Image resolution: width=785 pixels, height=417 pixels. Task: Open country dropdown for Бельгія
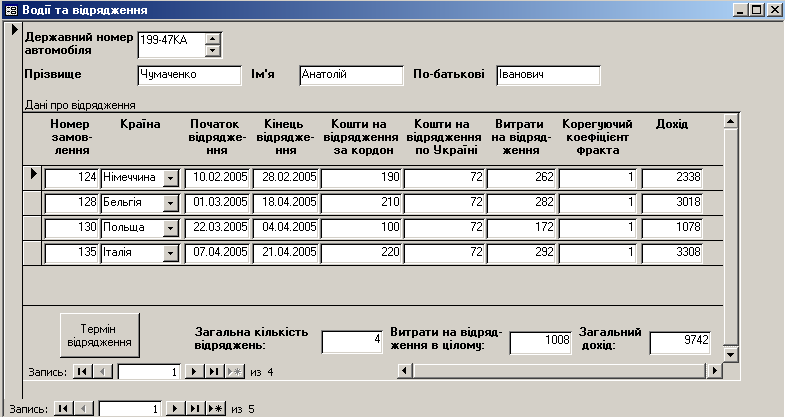click(x=171, y=203)
